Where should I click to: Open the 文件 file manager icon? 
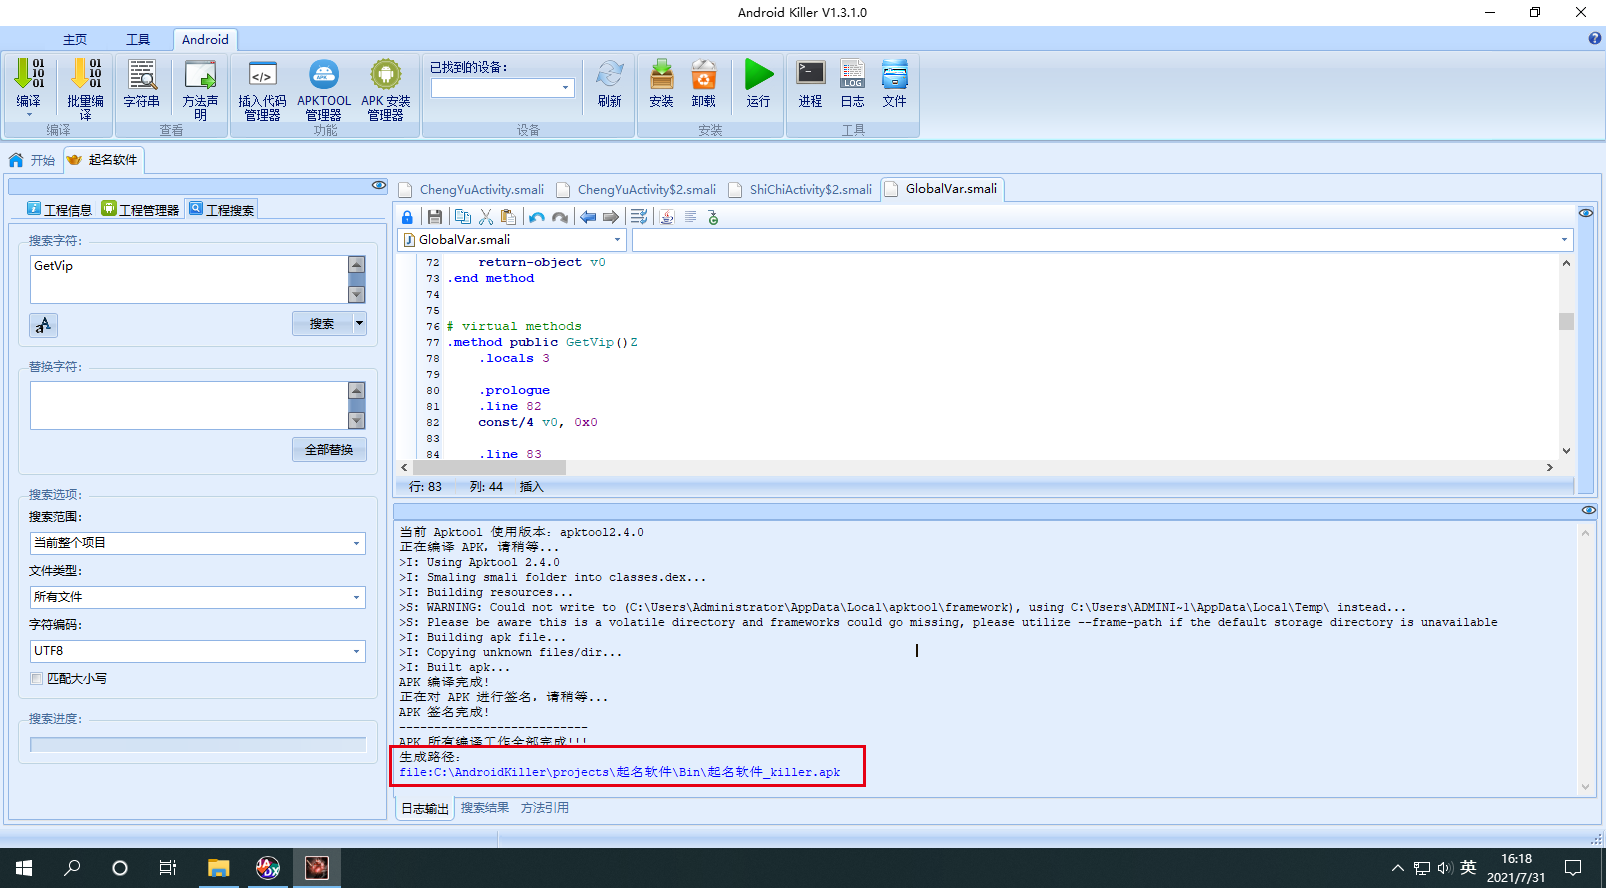[895, 74]
